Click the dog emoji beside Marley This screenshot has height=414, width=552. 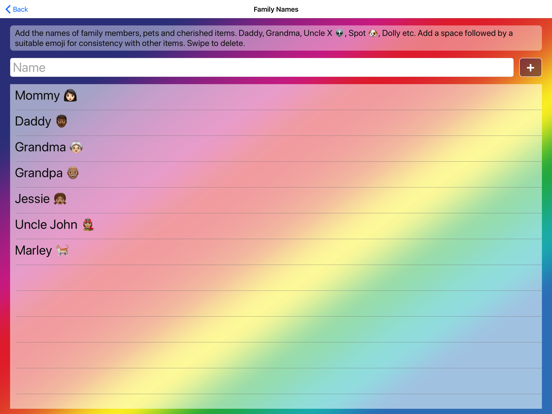(x=62, y=250)
